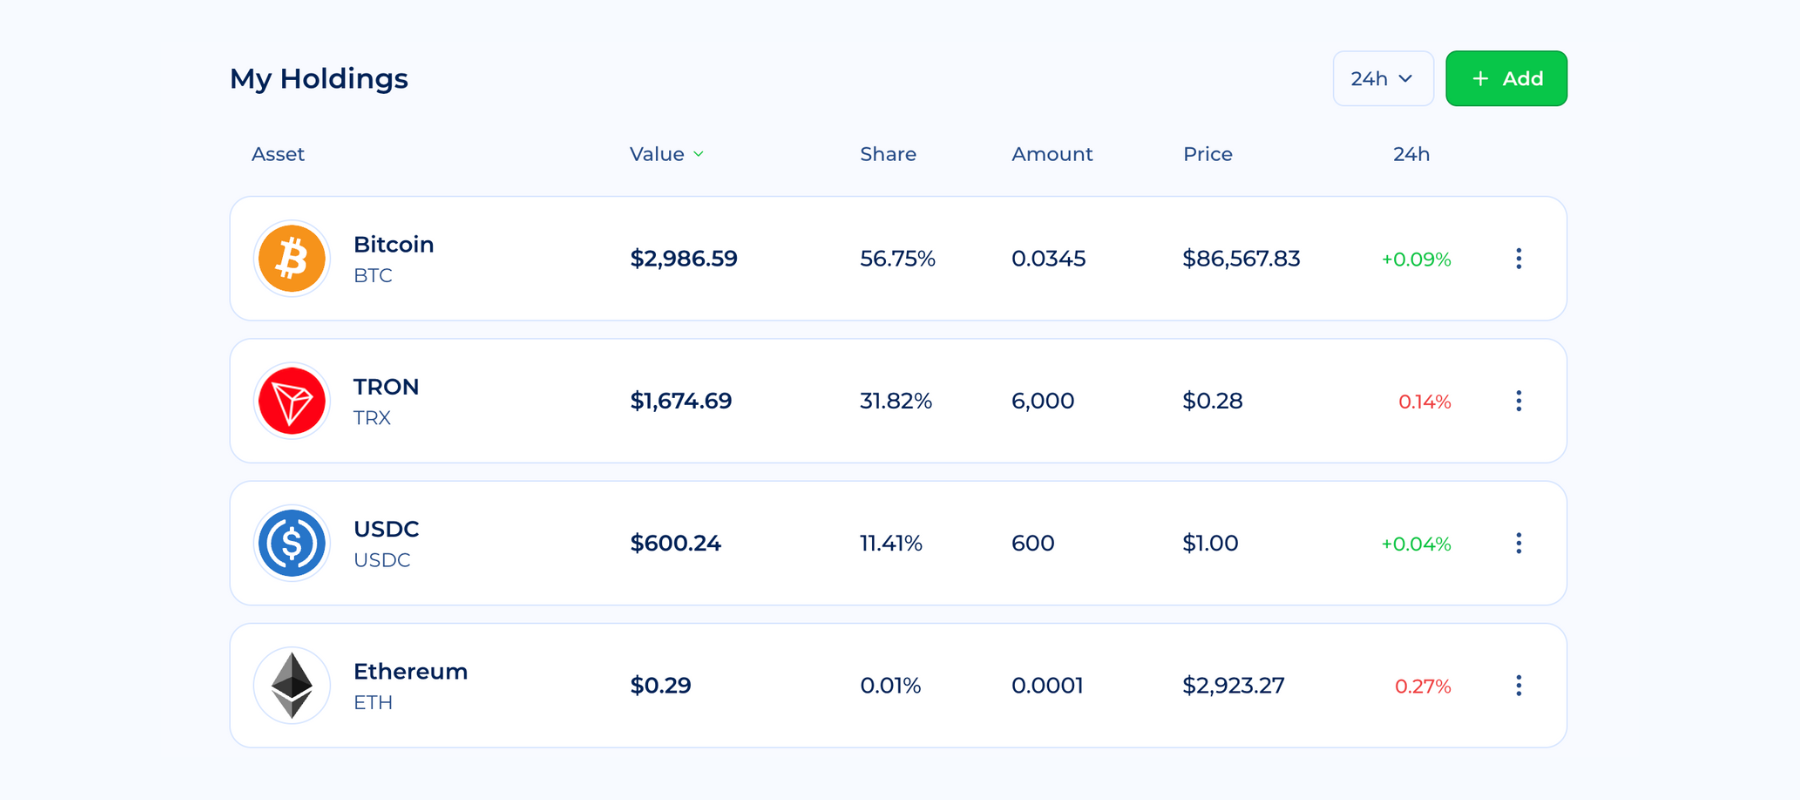
Task: Click TRON's $1,674.69 value
Action: pos(680,401)
